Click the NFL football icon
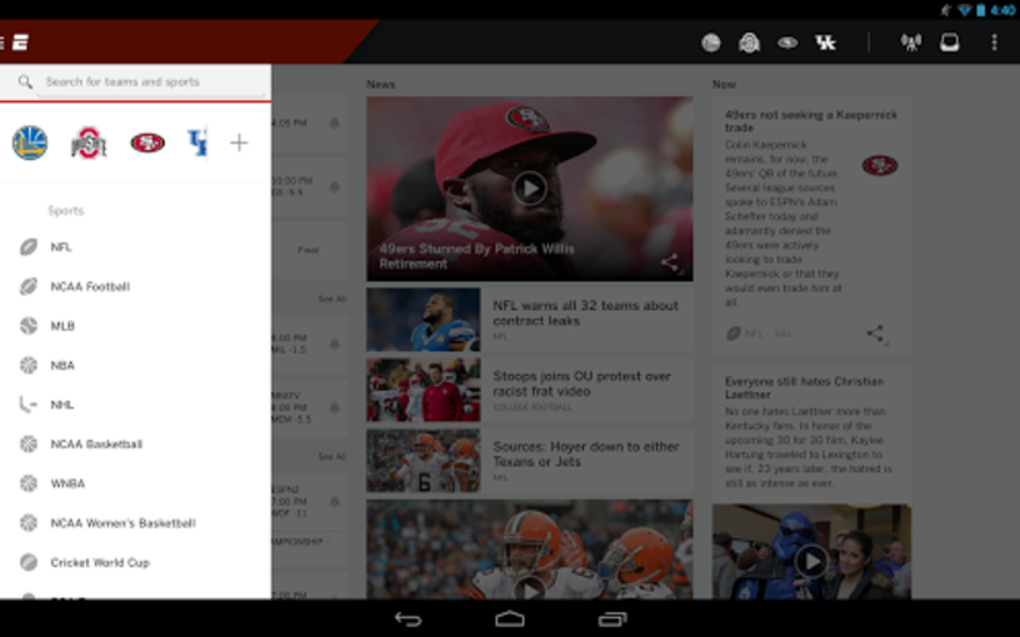 [28, 247]
